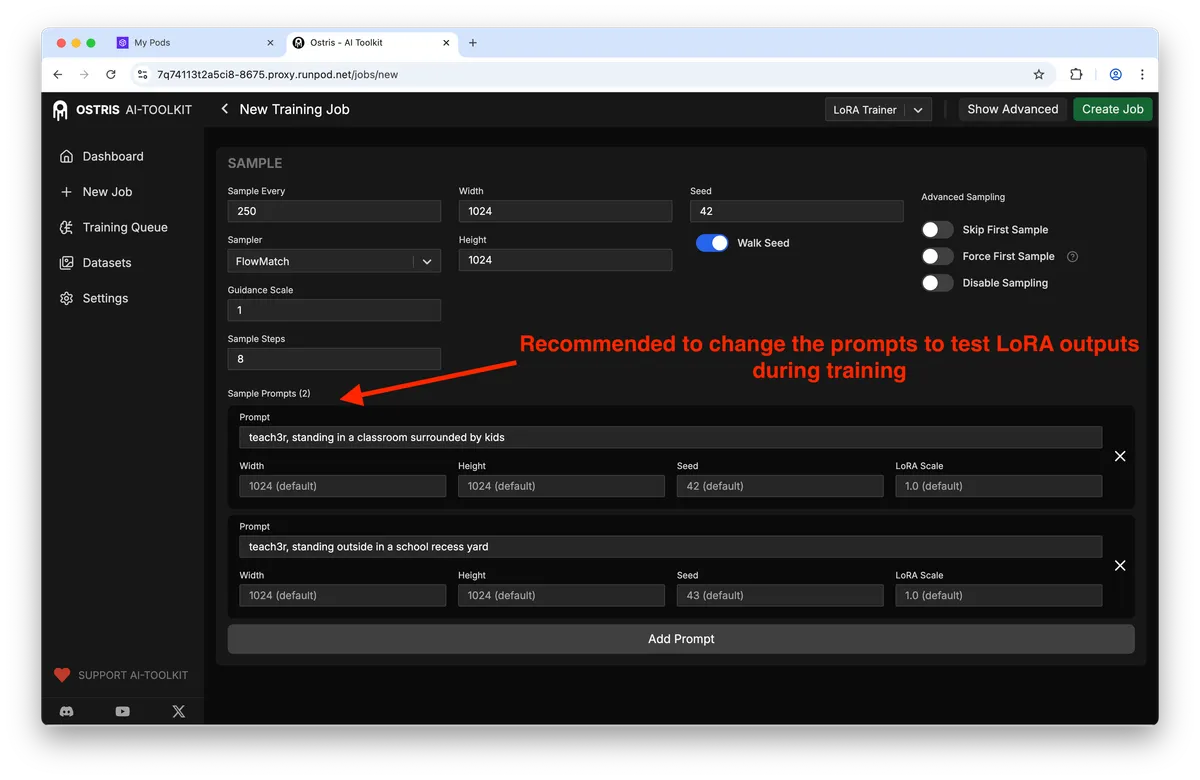This screenshot has height=780, width=1200.
Task: Enable Skip First Sample
Action: [937, 229]
